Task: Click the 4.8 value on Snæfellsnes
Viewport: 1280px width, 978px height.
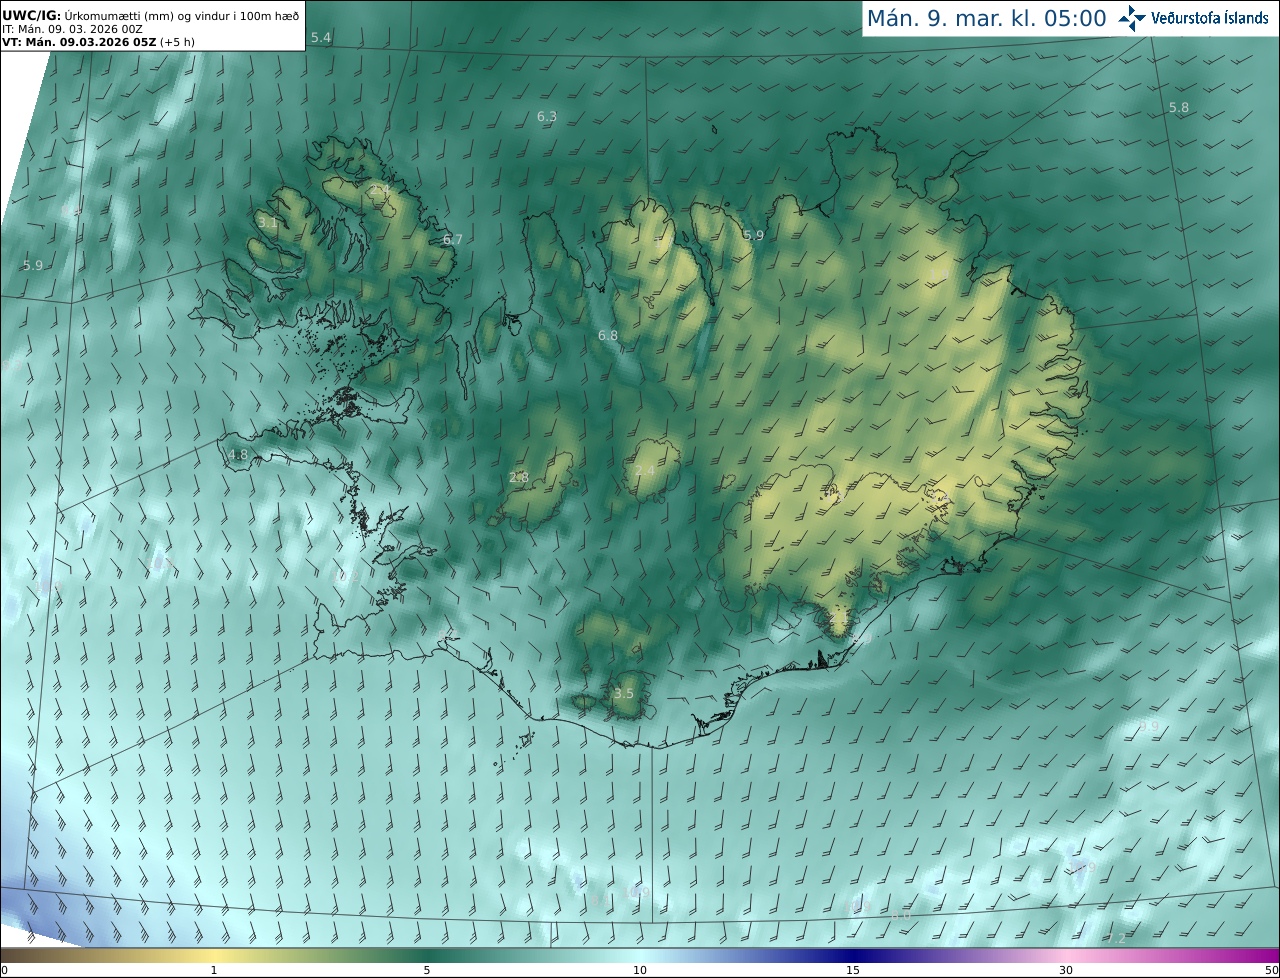Action: [x=238, y=454]
